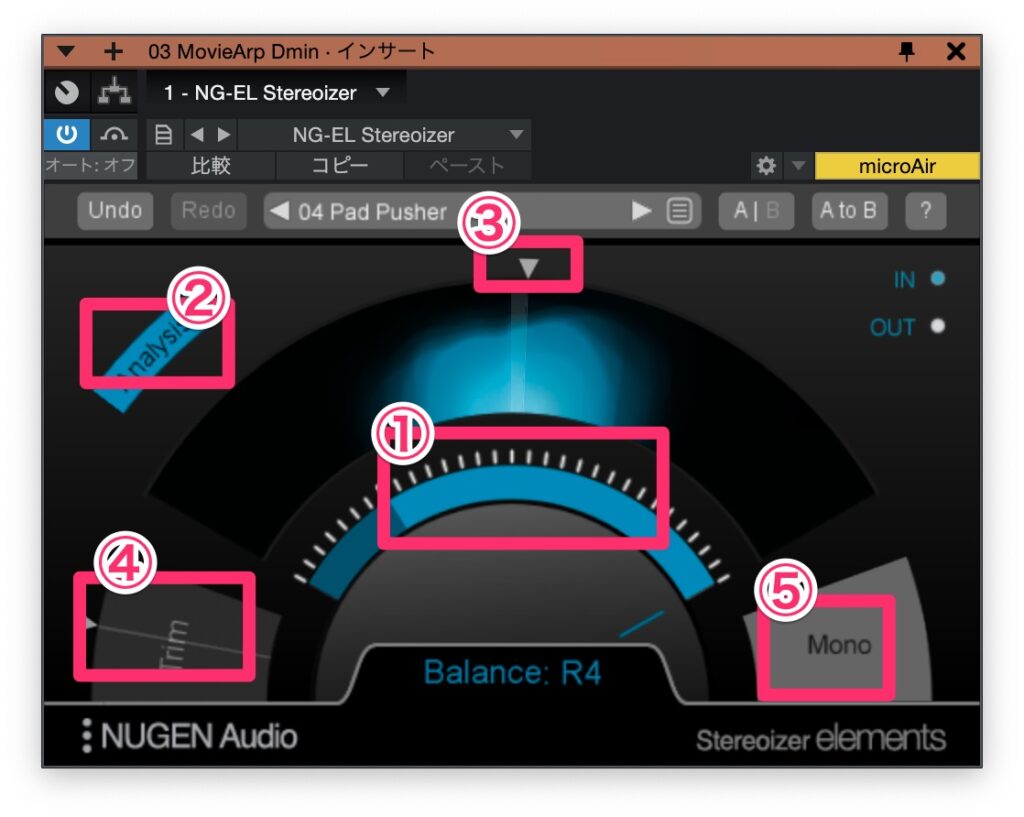This screenshot has height=817, width=1024.
Task: Open the preset list browser icon
Action: pos(680,211)
